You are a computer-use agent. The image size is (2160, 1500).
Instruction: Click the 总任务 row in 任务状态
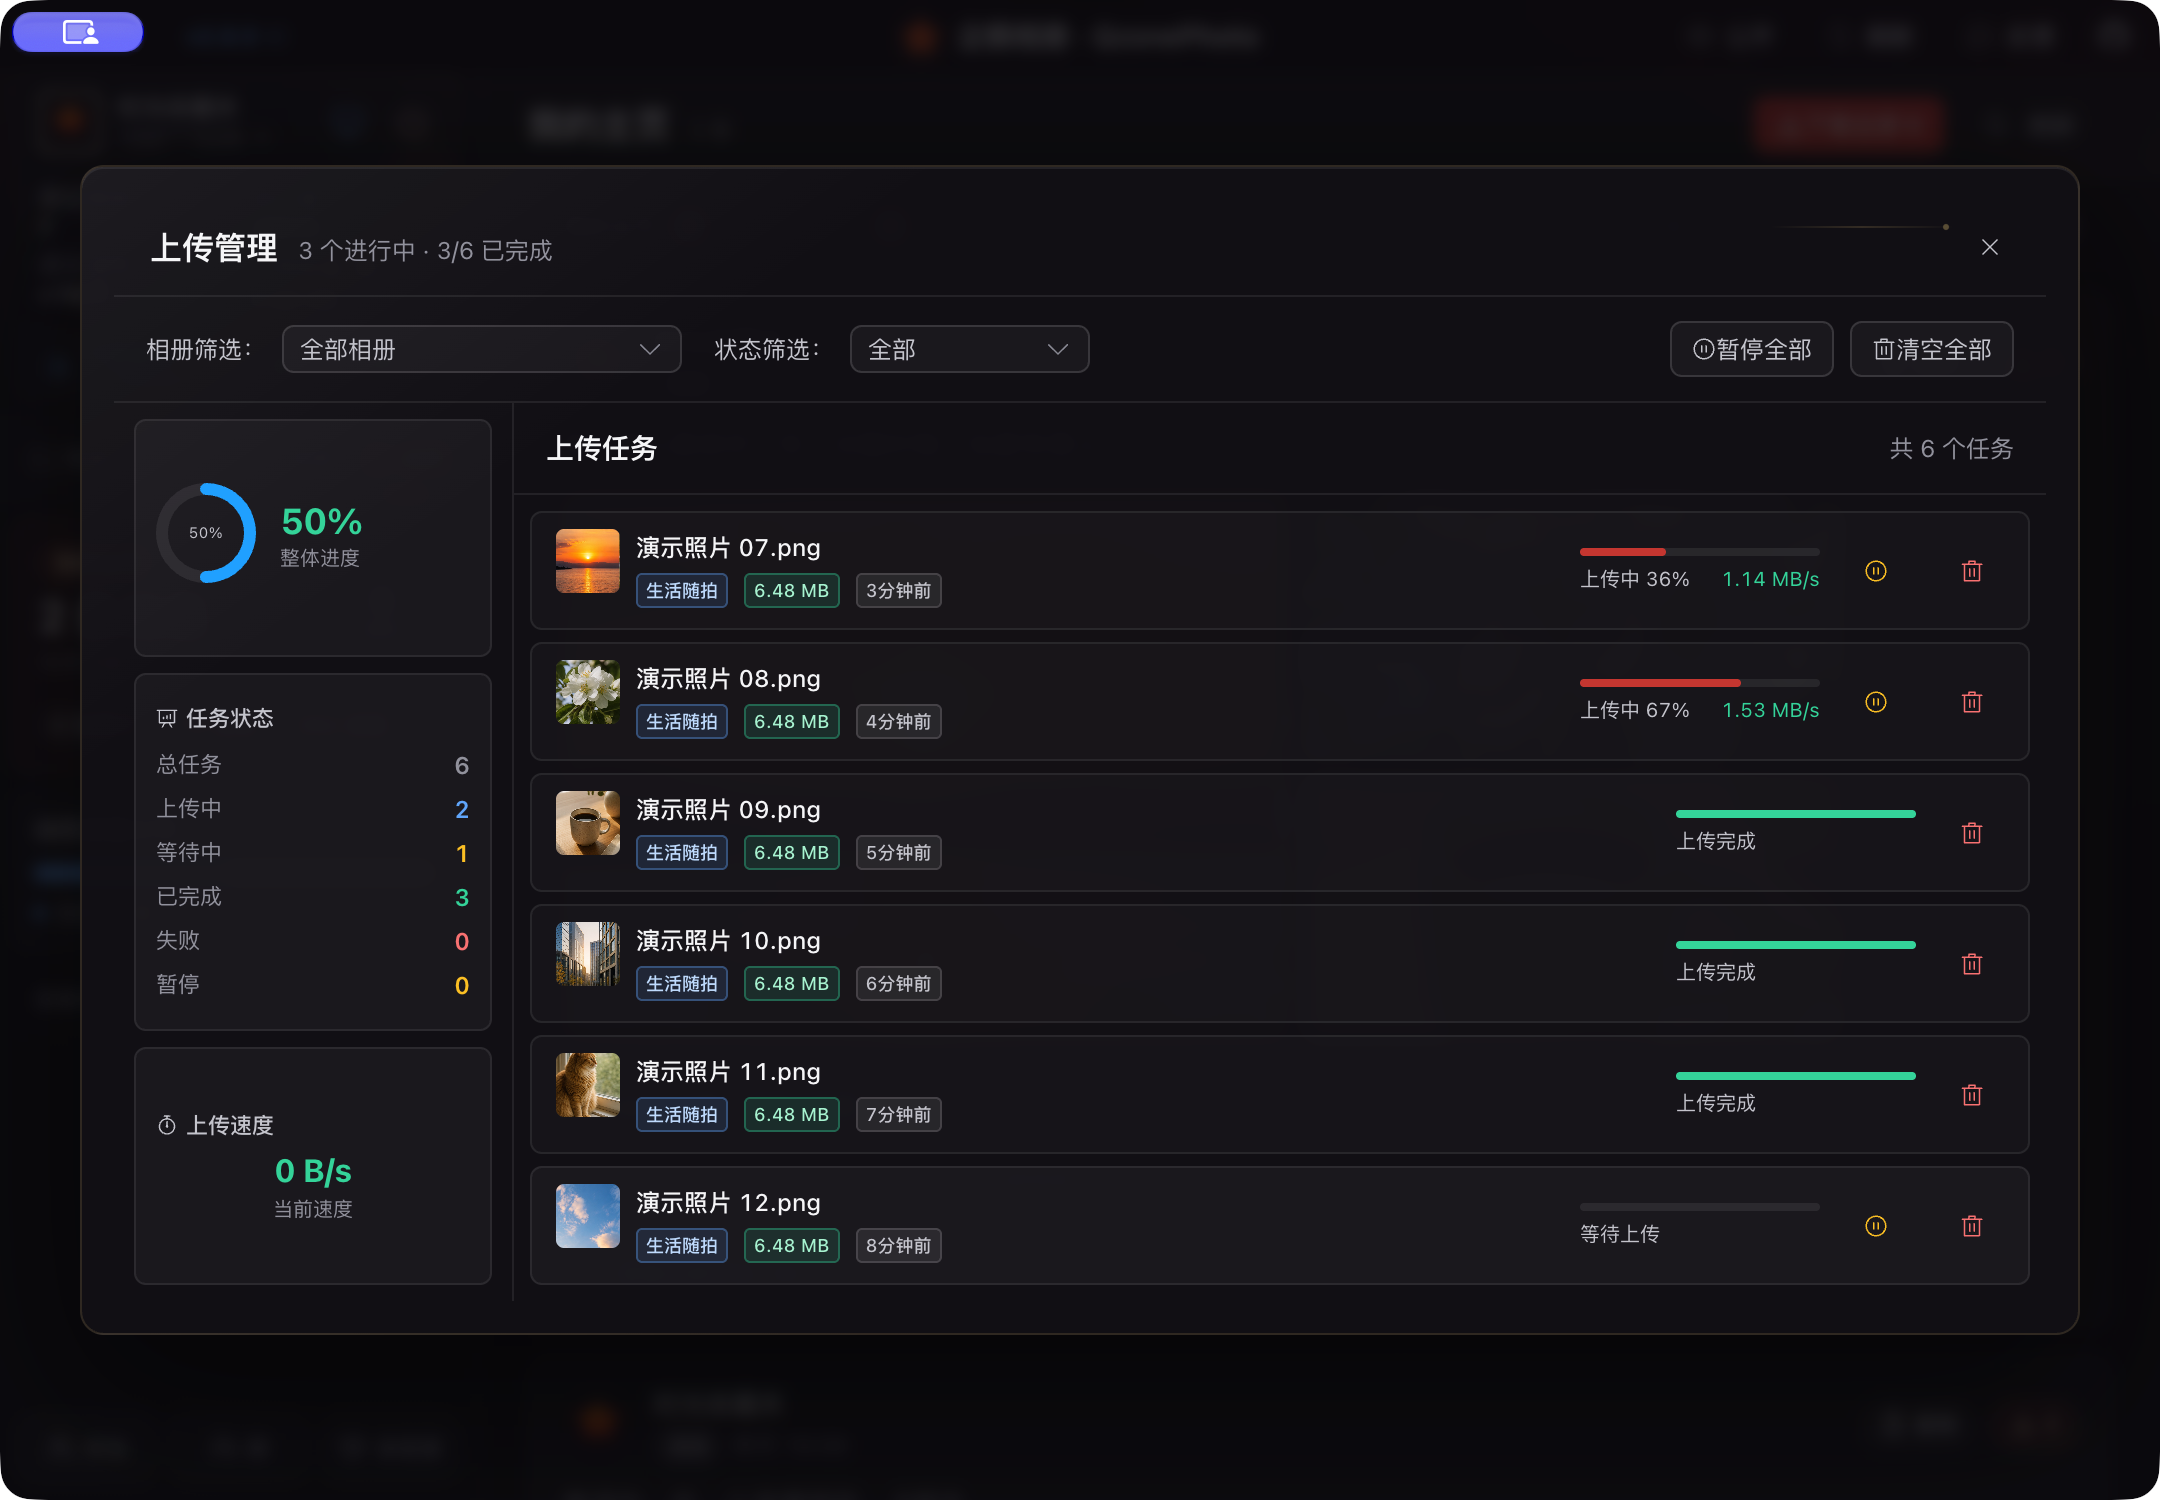(313, 765)
